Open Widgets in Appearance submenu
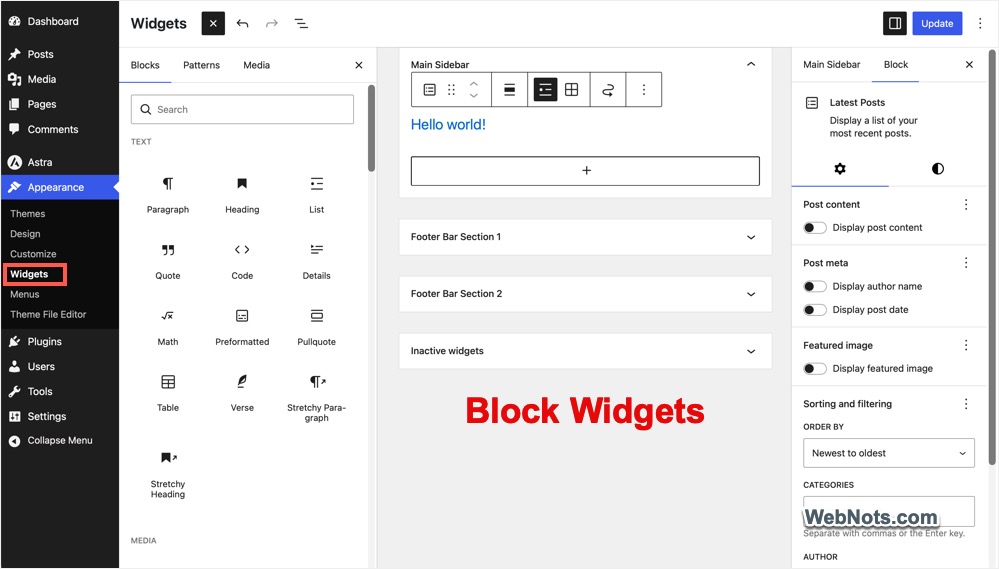Image resolution: width=999 pixels, height=569 pixels. point(29,274)
